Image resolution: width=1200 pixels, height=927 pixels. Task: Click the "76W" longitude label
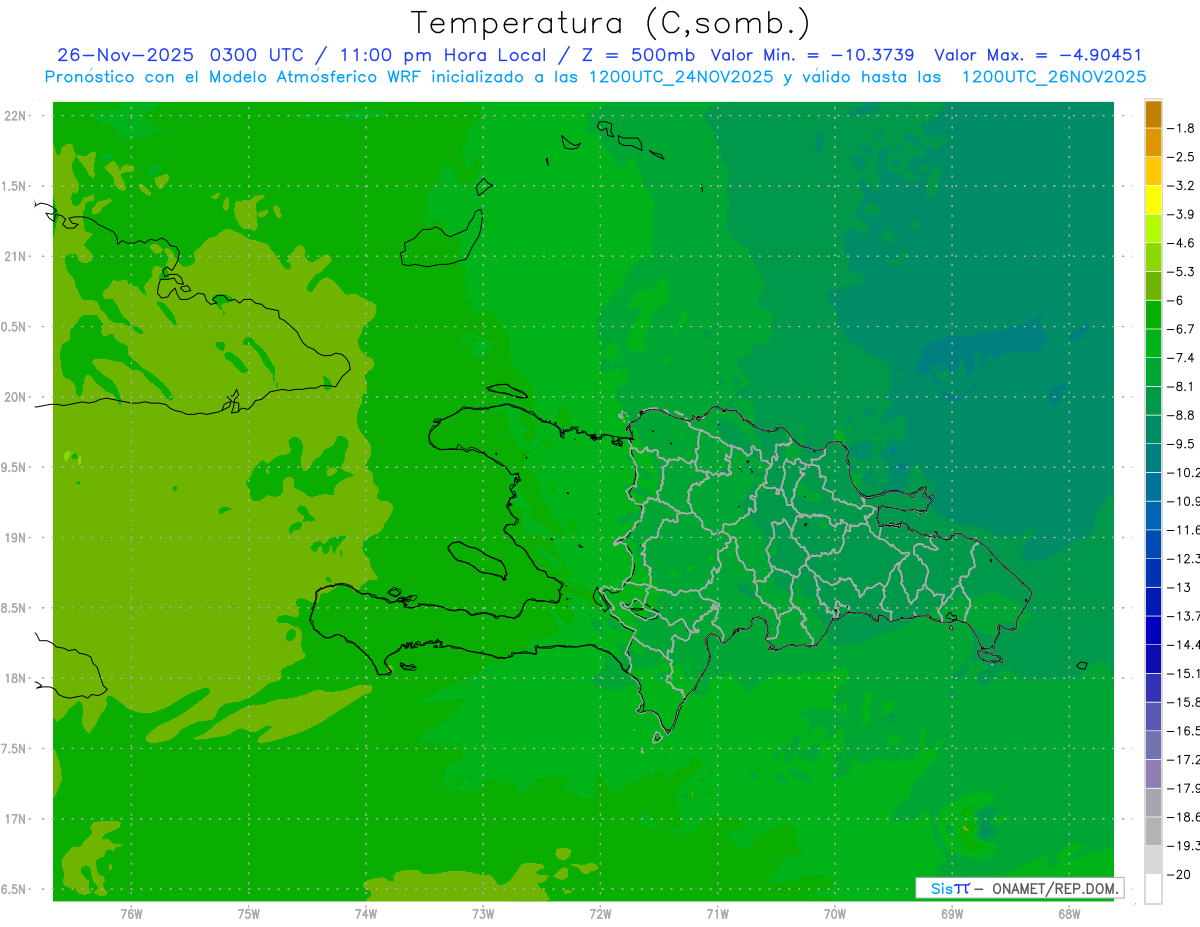click(x=131, y=913)
